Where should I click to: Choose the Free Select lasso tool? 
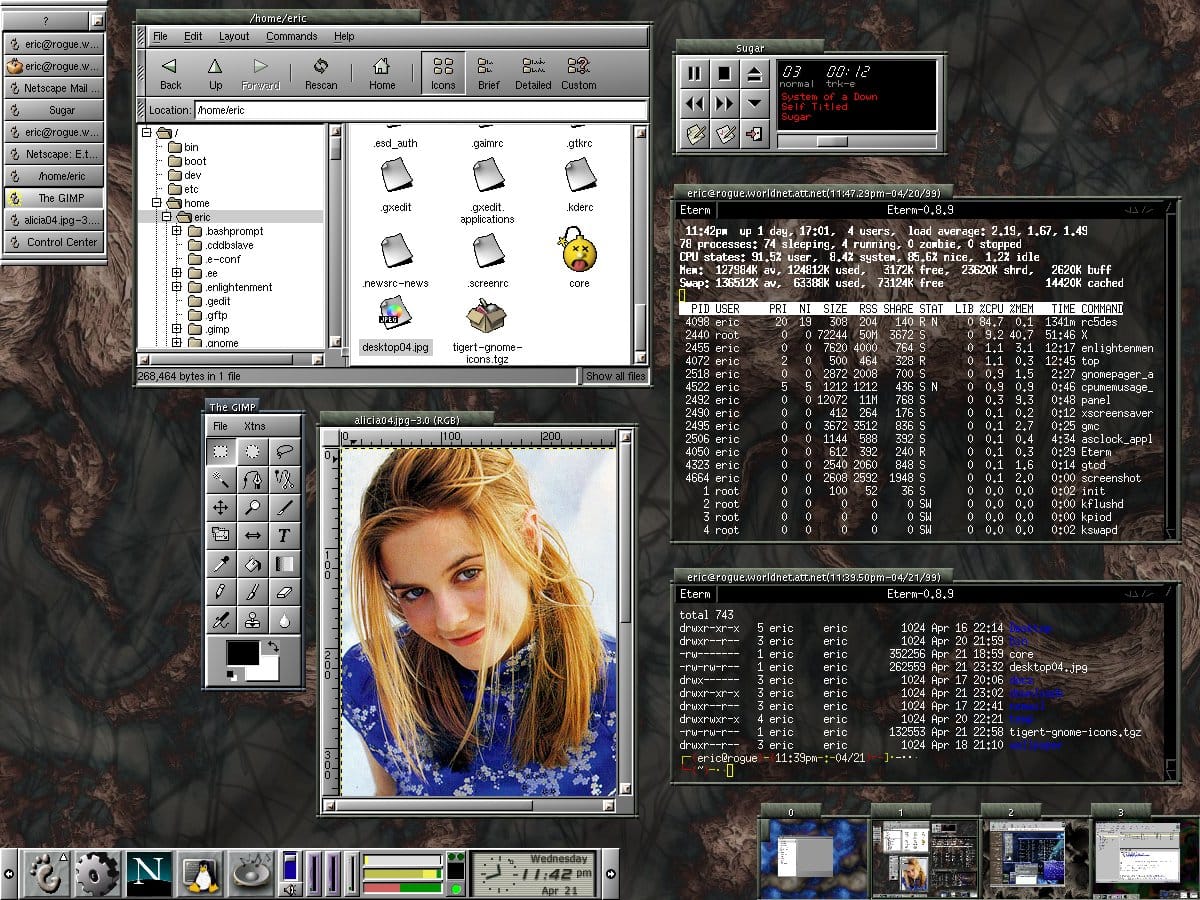point(285,452)
